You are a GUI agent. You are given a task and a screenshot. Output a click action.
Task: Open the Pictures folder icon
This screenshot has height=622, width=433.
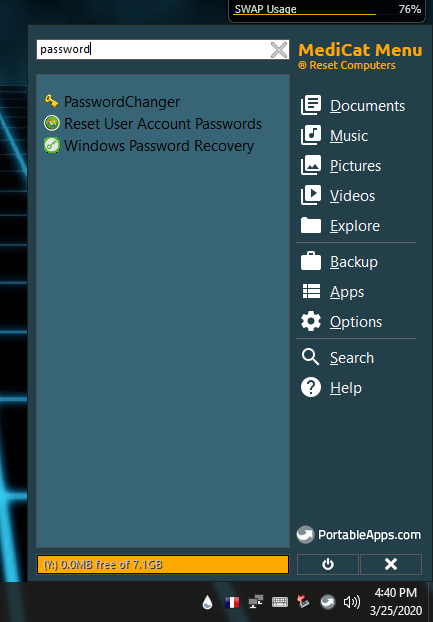311,165
